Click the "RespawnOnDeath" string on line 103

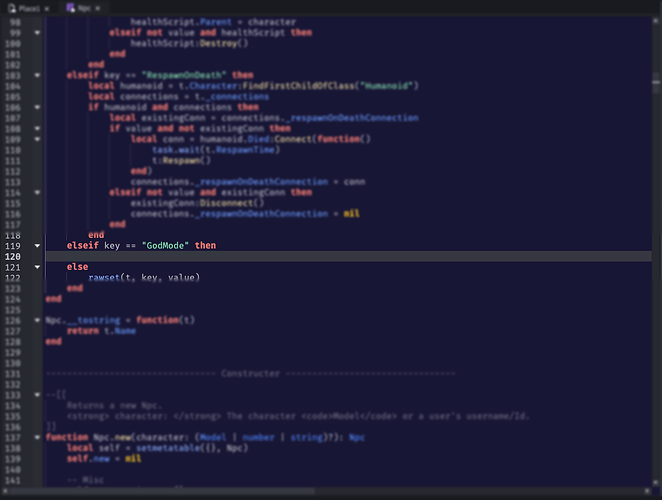[x=184, y=75]
